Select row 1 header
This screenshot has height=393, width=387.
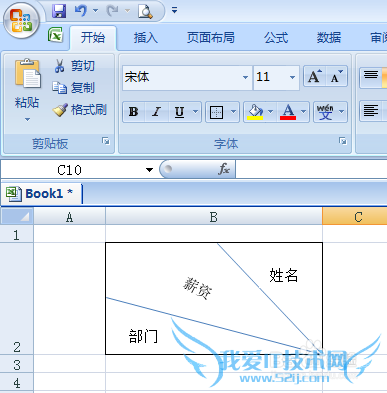(17, 234)
